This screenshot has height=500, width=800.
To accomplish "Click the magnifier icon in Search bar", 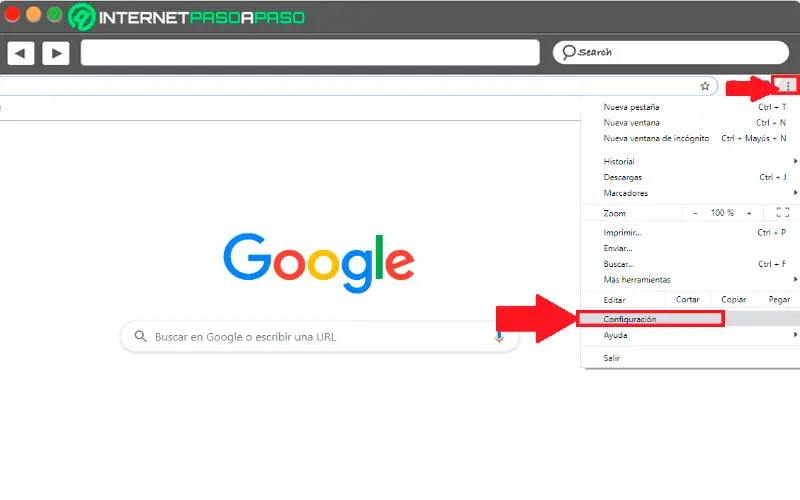I will point(568,52).
